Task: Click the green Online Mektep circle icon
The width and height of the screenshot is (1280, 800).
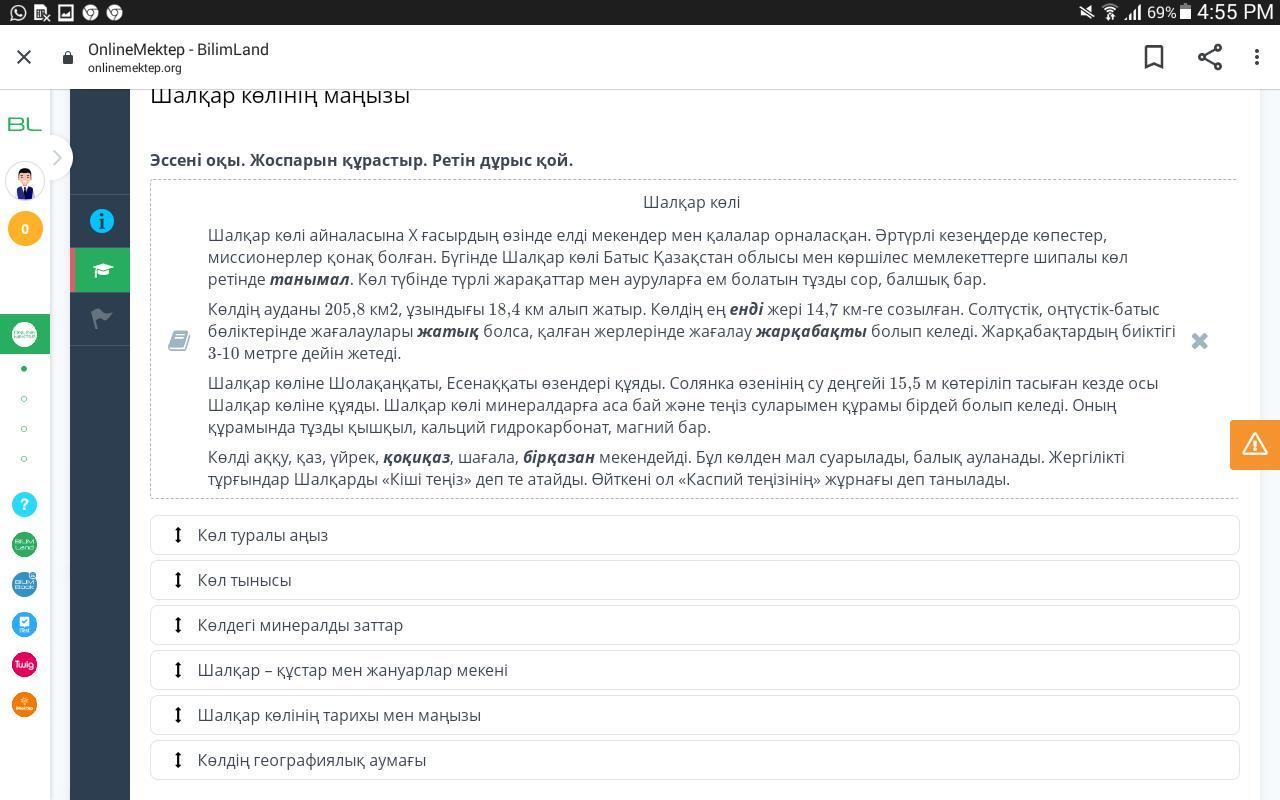Action: [x=24, y=334]
